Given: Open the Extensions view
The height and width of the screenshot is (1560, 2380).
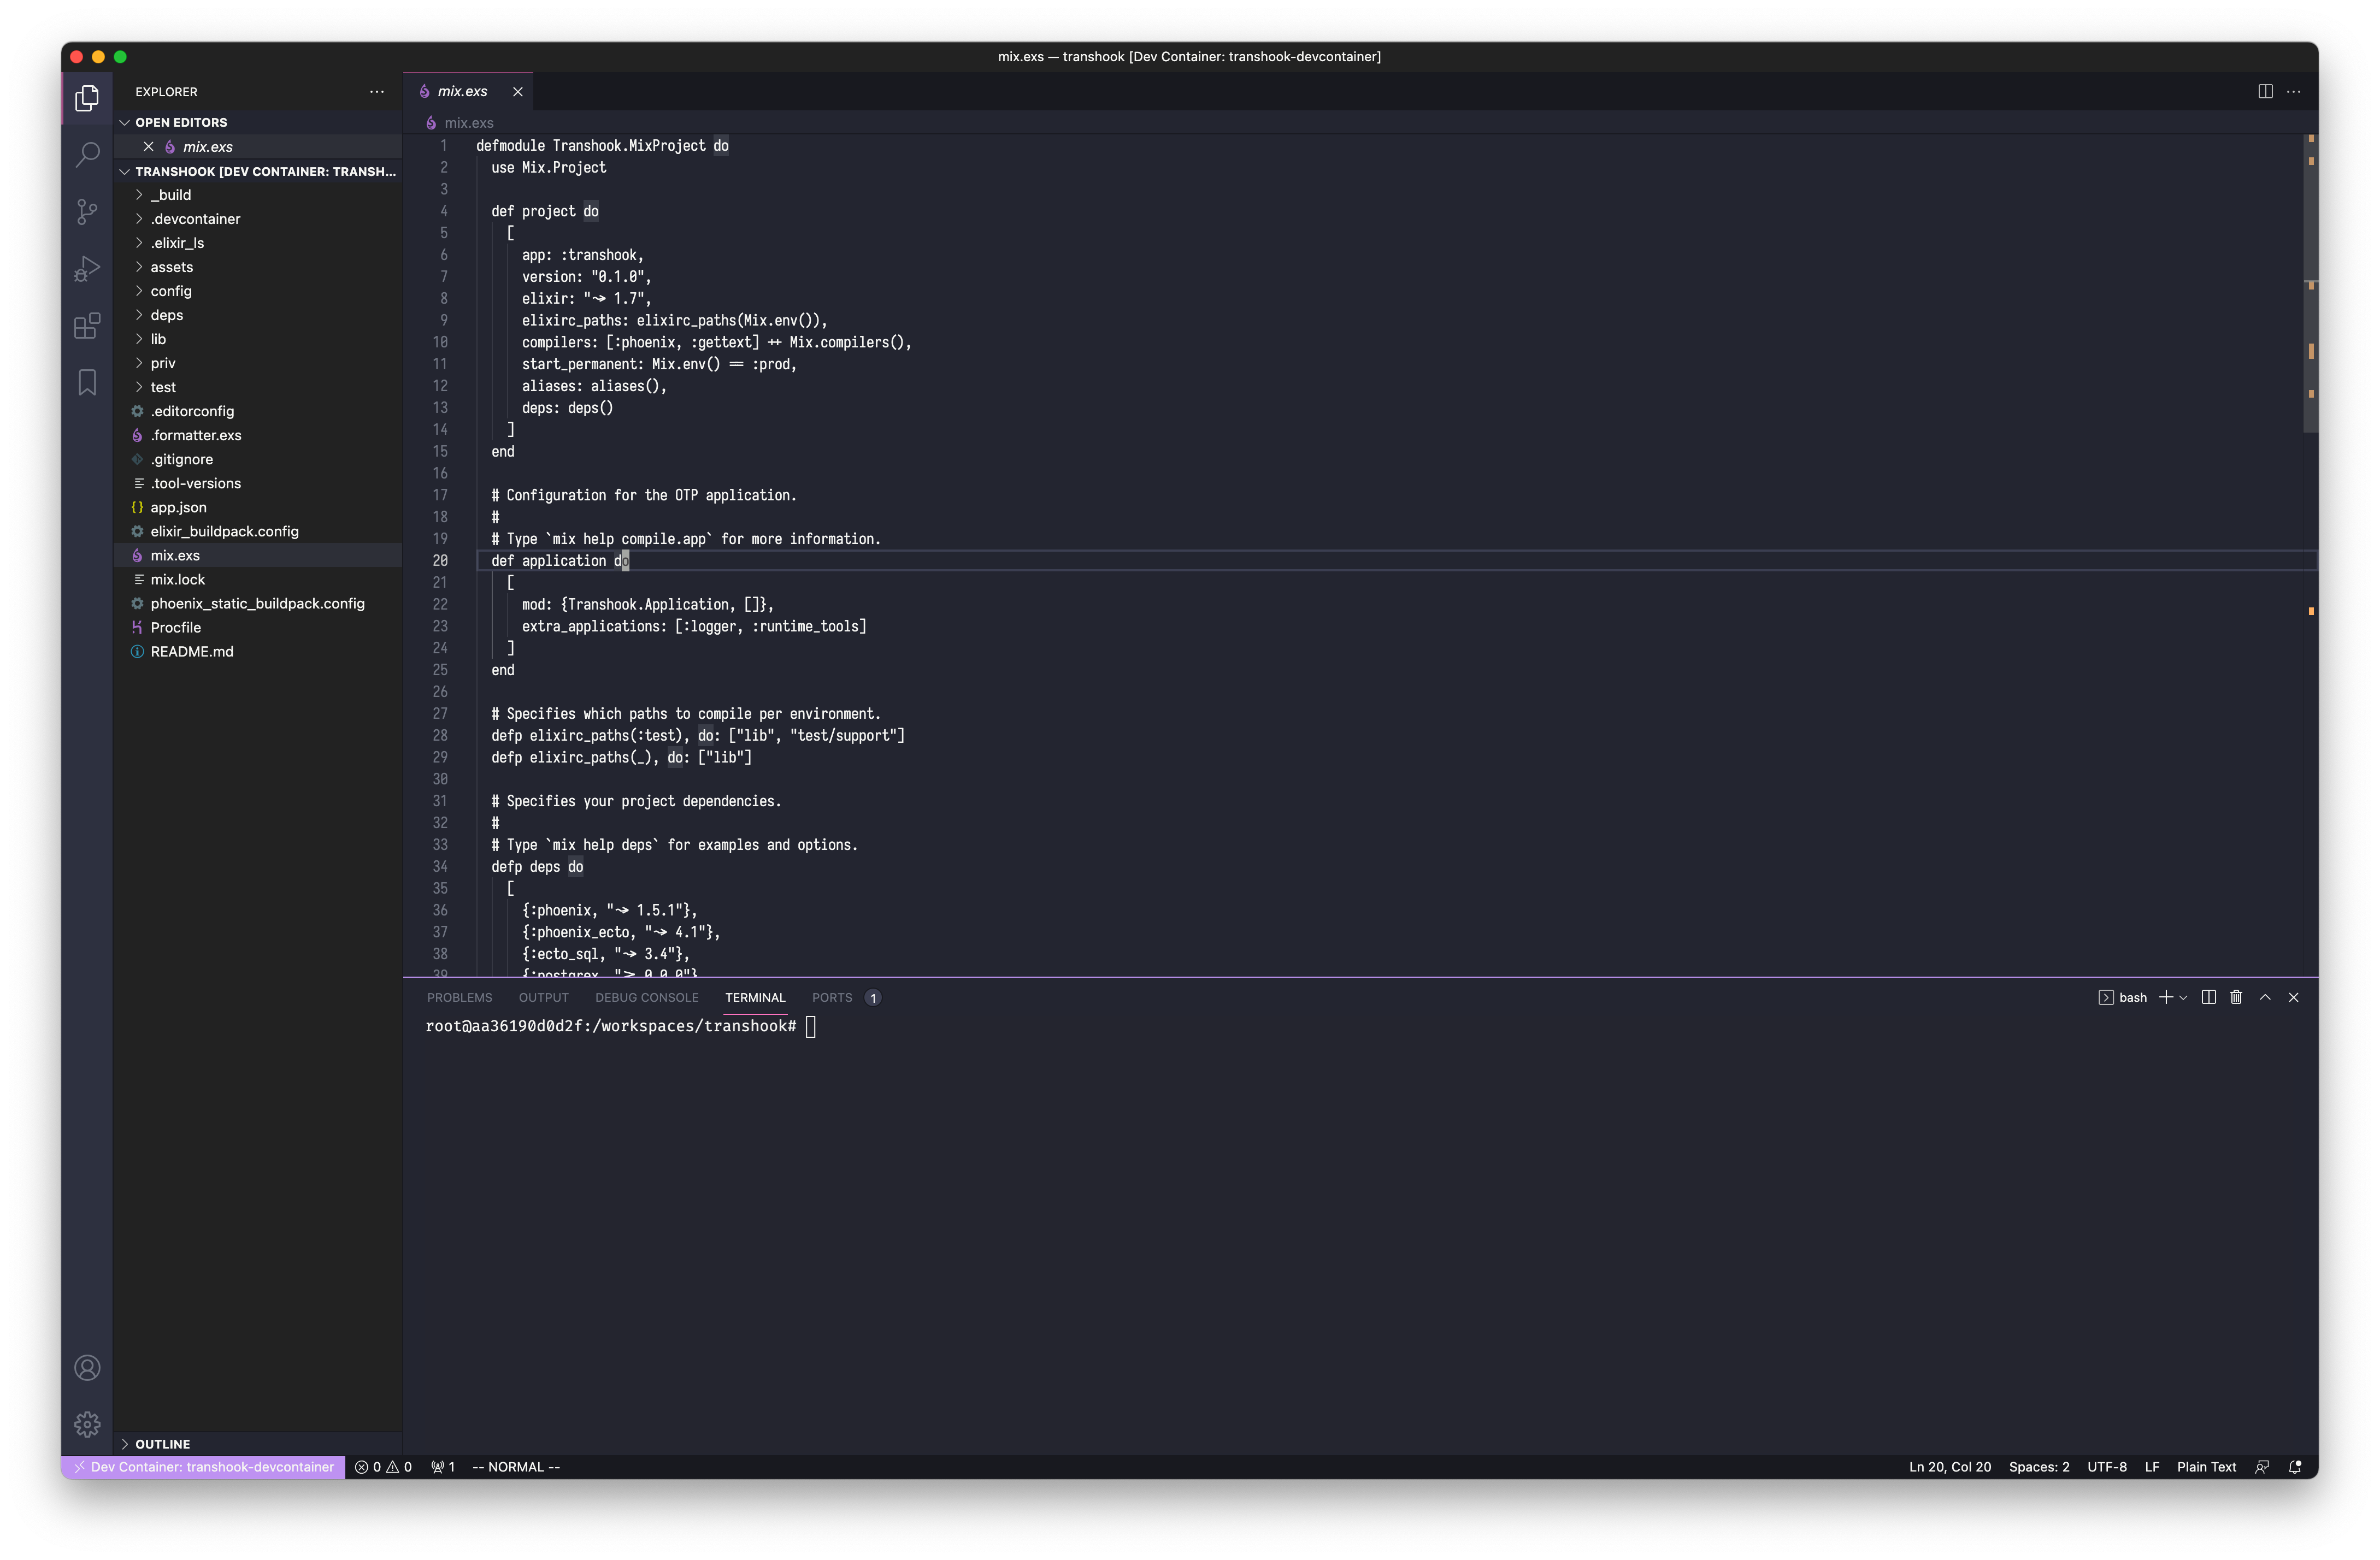Looking at the screenshot, I should (87, 326).
